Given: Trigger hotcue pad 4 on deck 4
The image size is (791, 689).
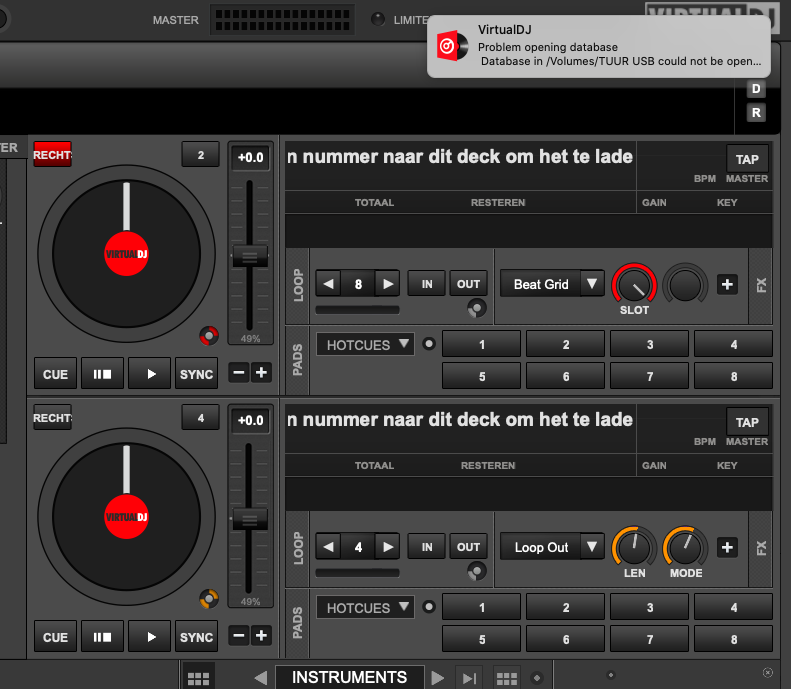Looking at the screenshot, I should [733, 608].
